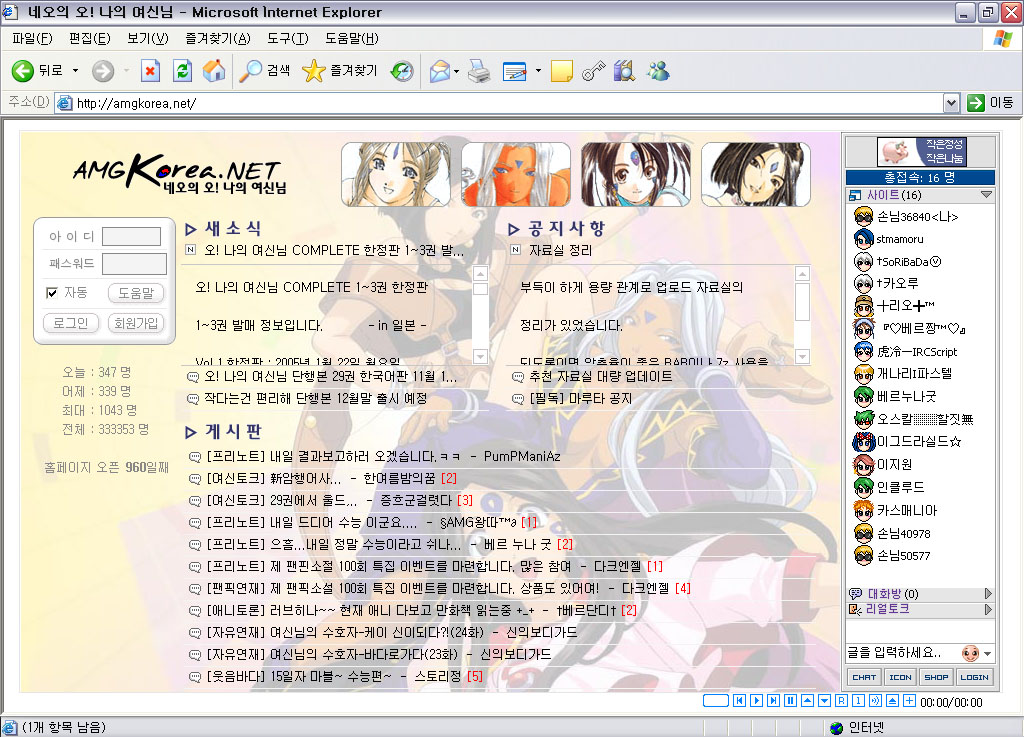Click the Research book toolbar icon
This screenshot has height=737, width=1024.
624,71
